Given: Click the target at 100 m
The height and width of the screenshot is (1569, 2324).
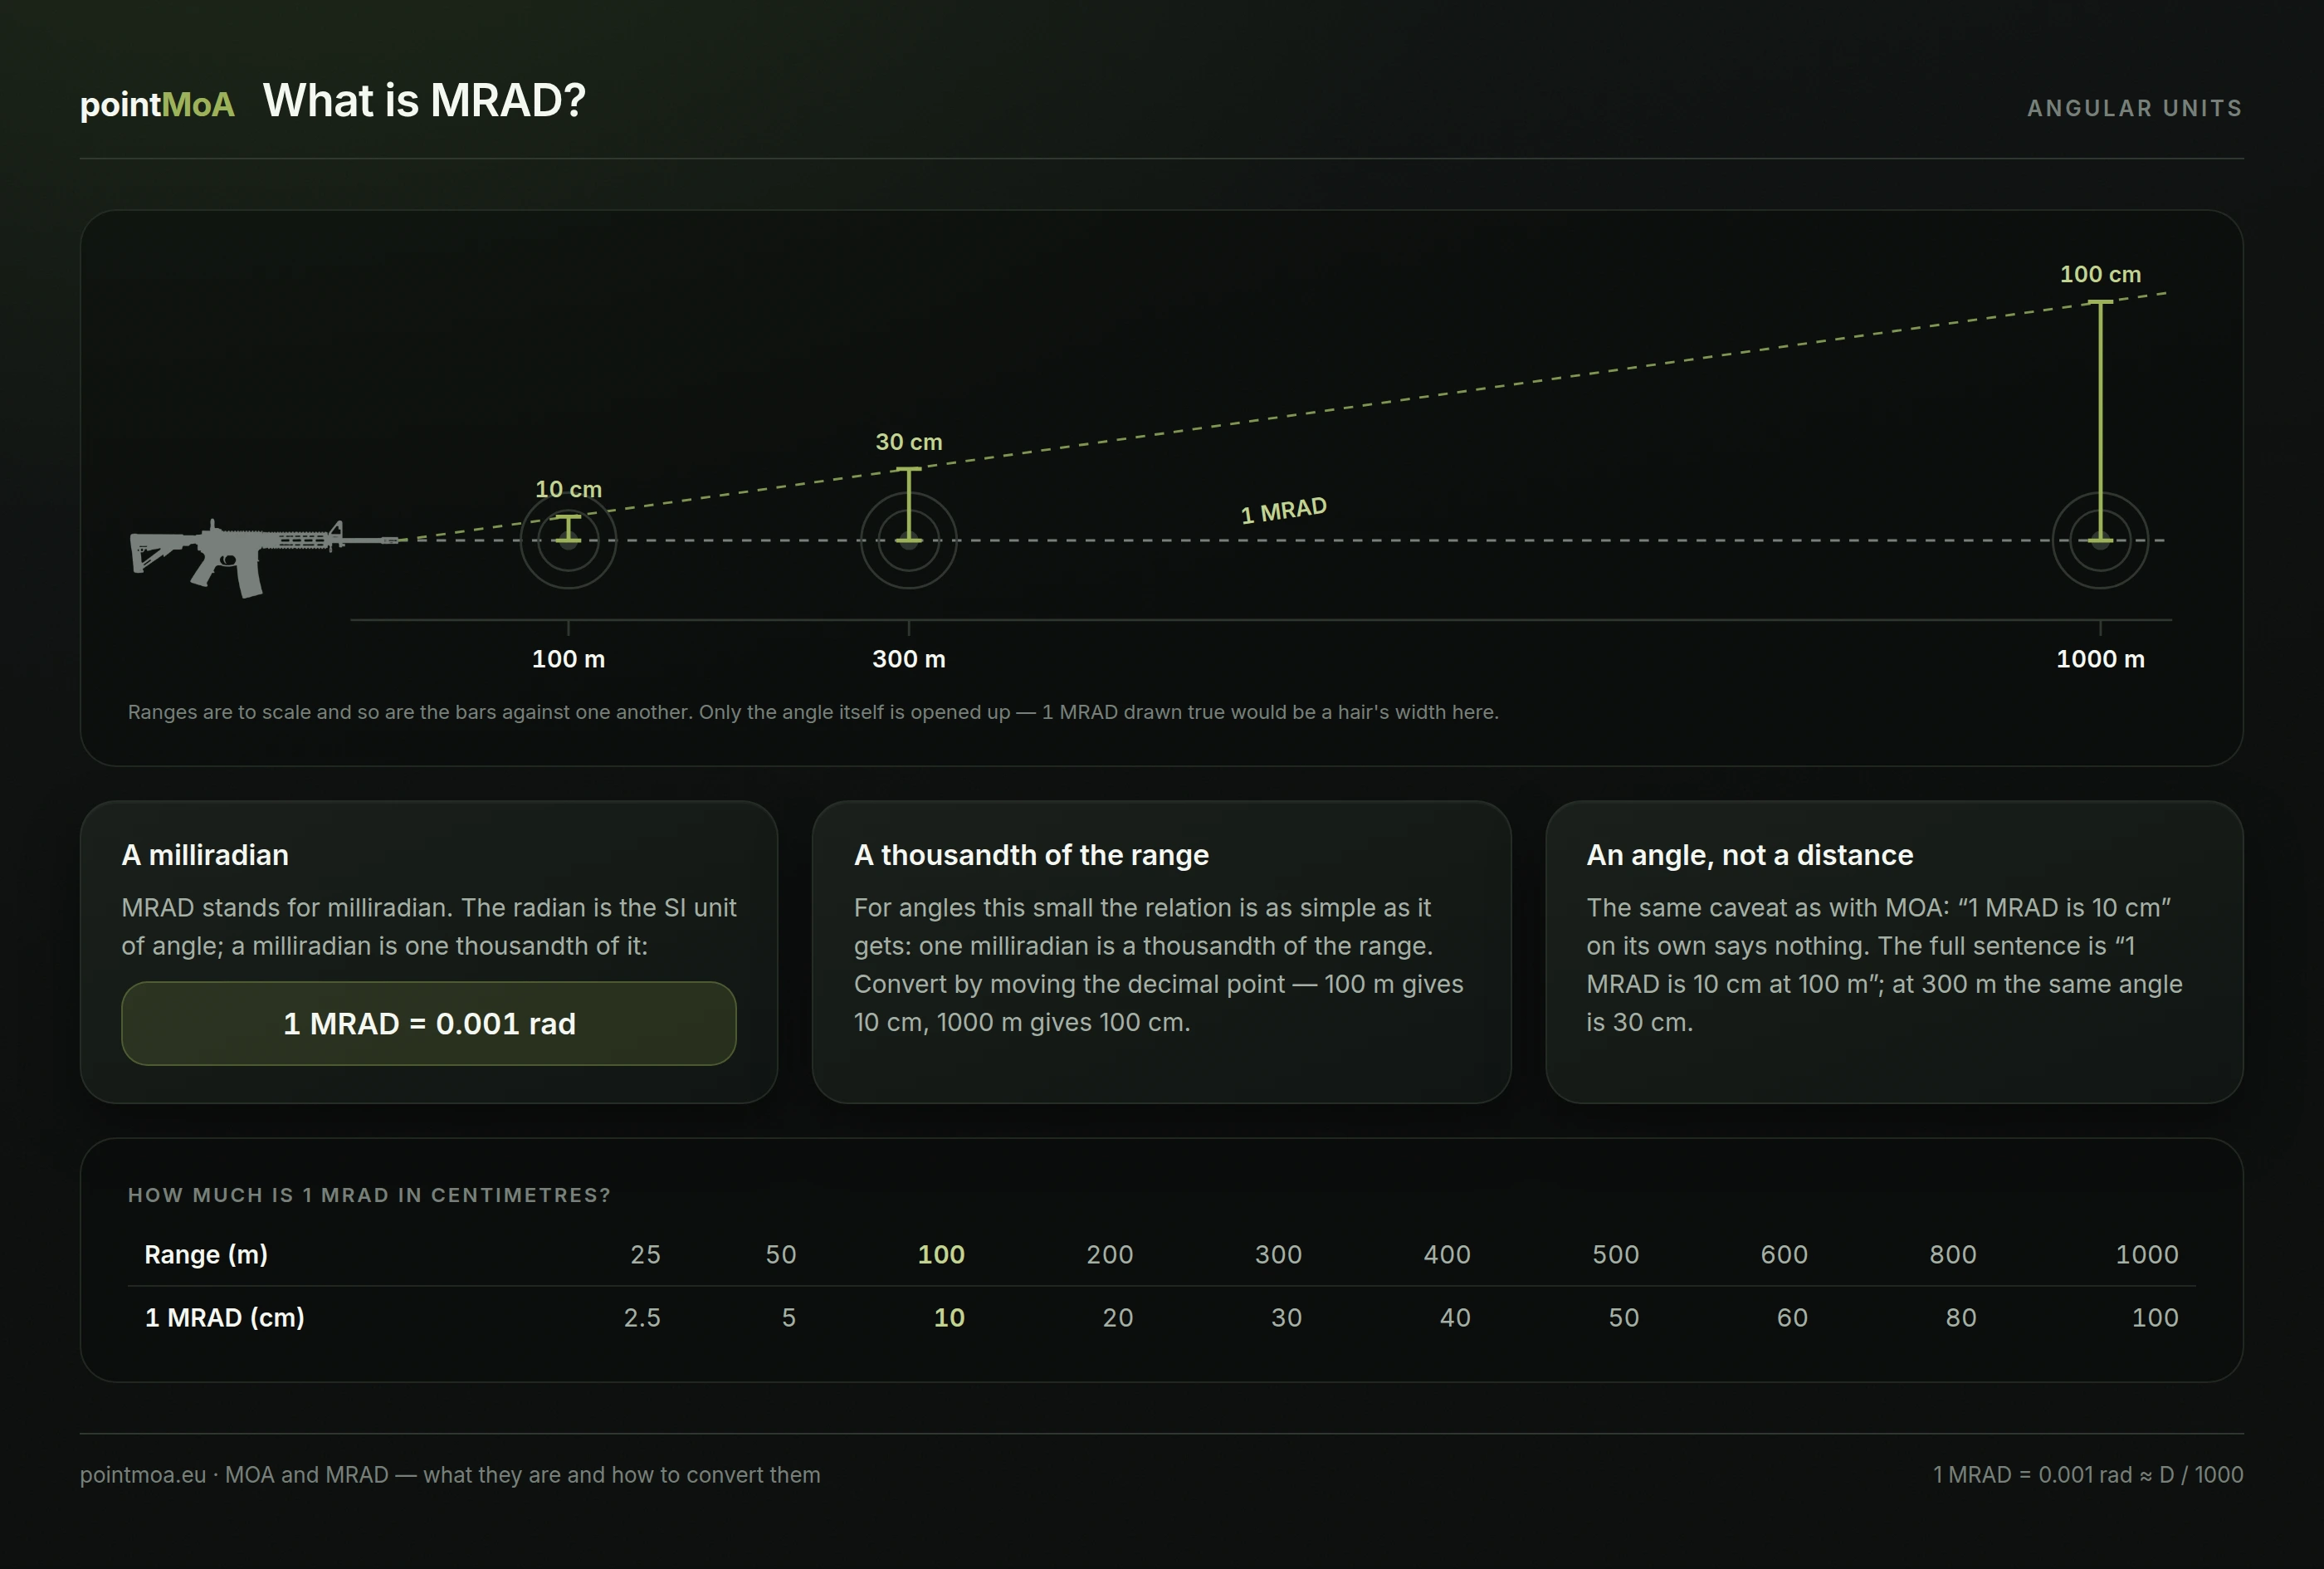Looking at the screenshot, I should pos(568,541).
